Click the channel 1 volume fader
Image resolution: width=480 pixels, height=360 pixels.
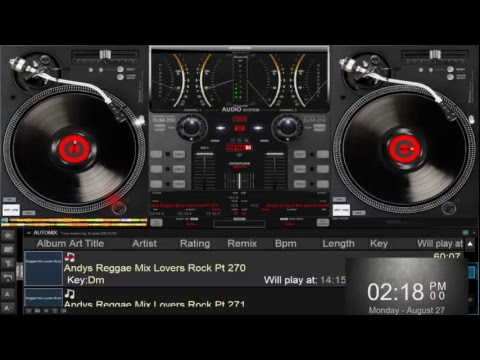pos(204,154)
